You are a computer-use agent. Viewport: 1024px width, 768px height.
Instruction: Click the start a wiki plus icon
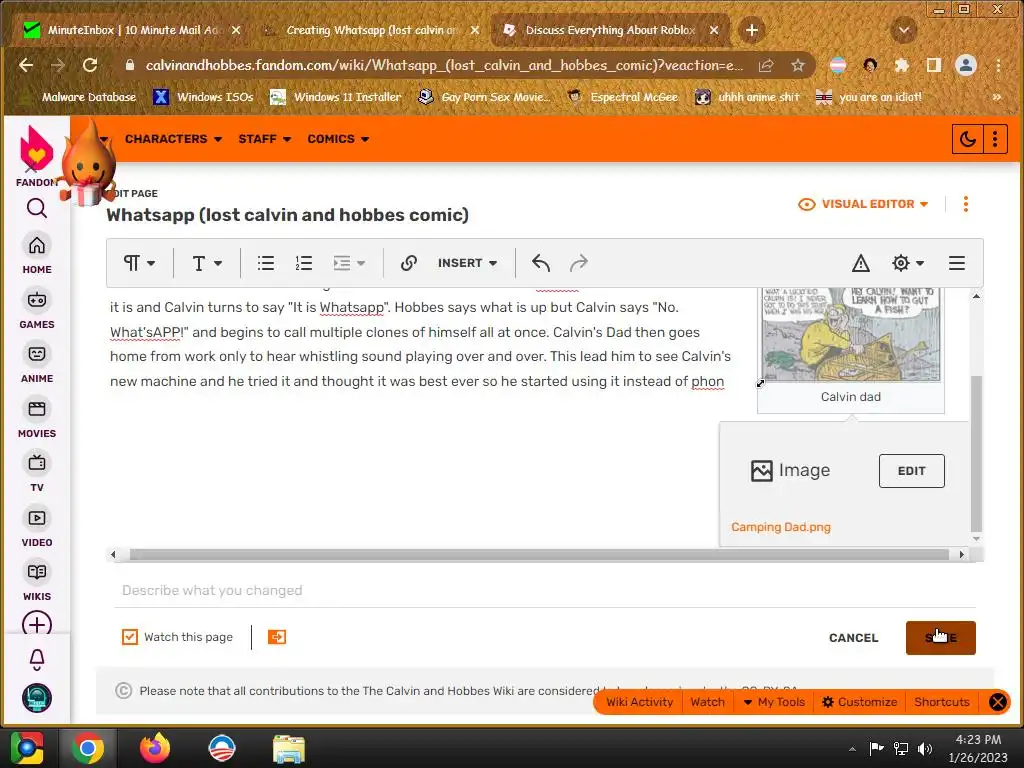tap(37, 624)
